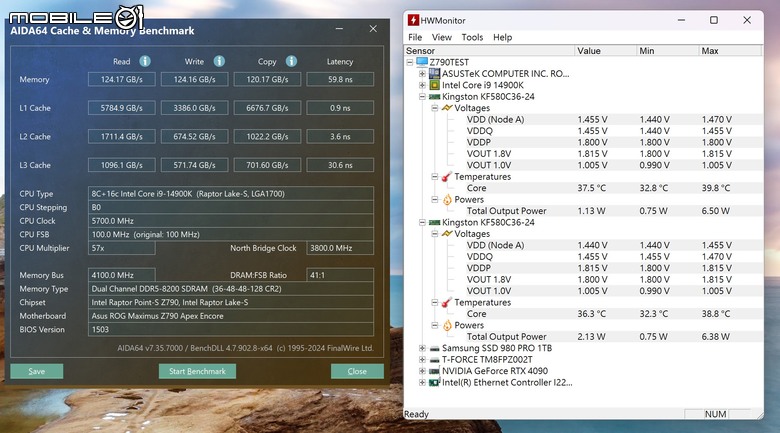Expand the NVIDIA GeForce RTX 4090 node
Image resolution: width=780 pixels, height=433 pixels.
pyautogui.click(x=422, y=371)
